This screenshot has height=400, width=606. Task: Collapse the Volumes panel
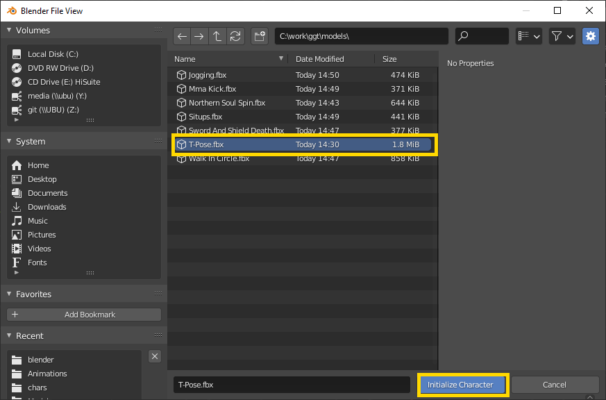coord(9,30)
